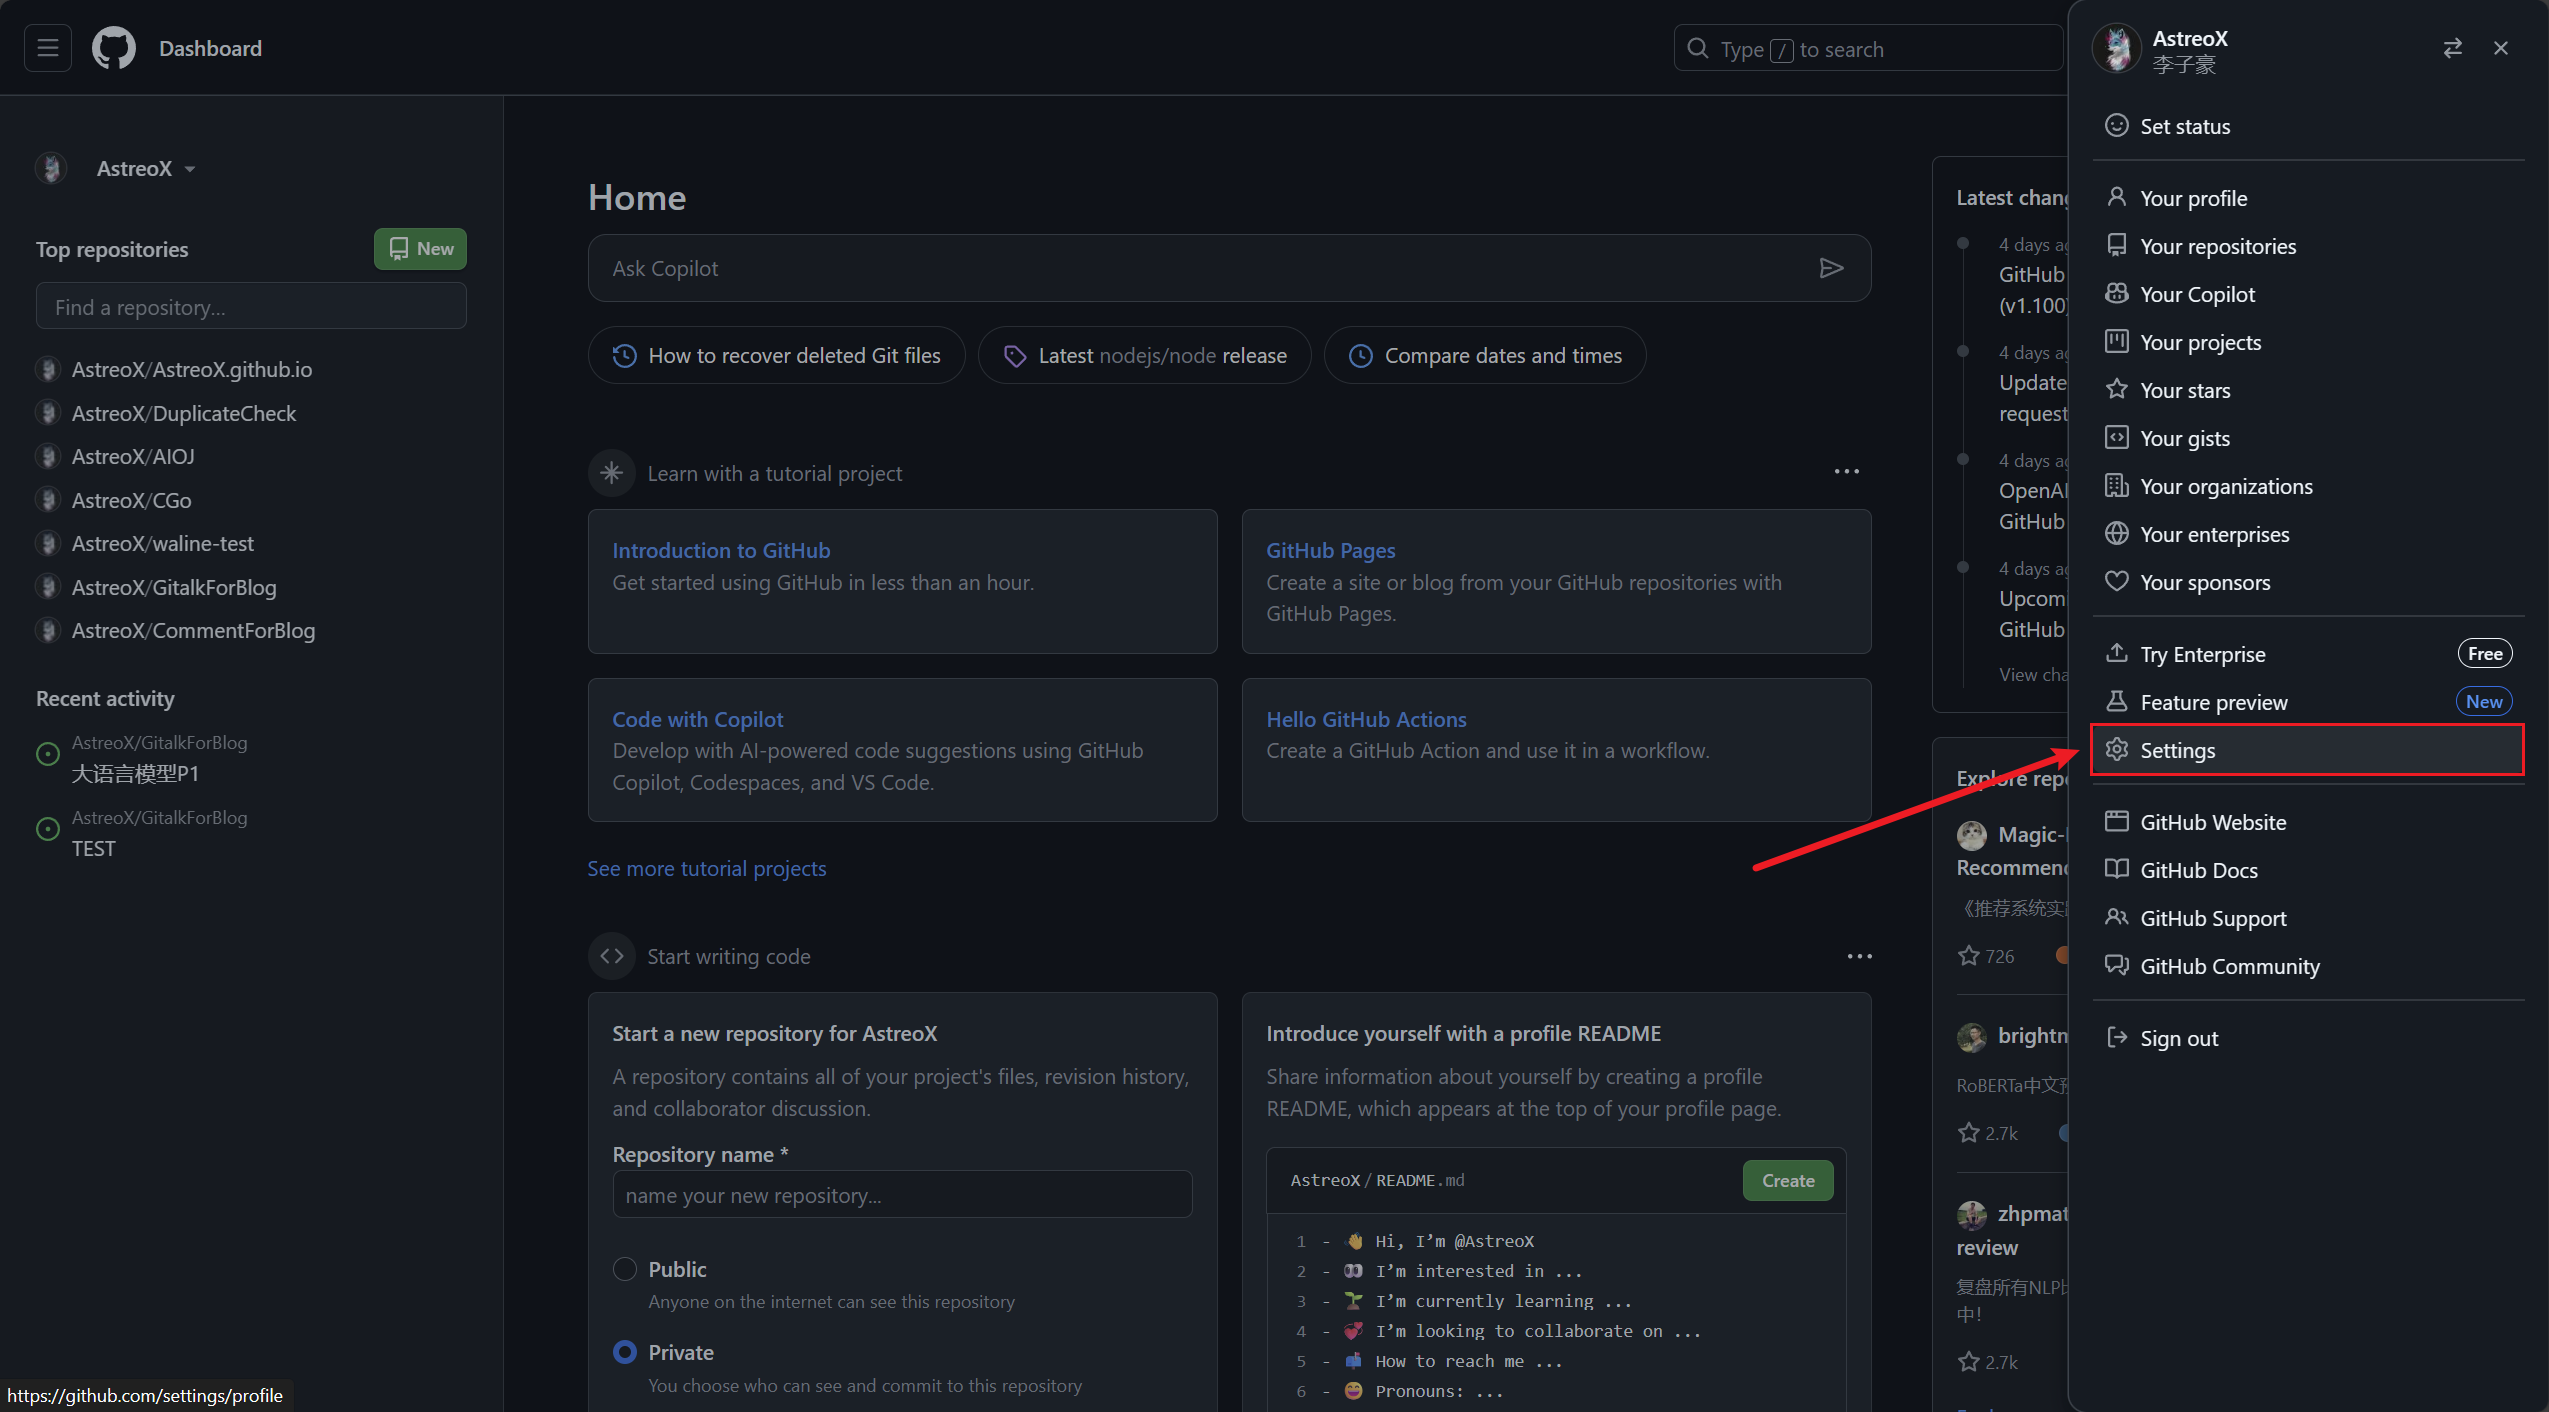This screenshot has height=1412, width=2549.
Task: Open Feature preview menu item
Action: (x=2308, y=702)
